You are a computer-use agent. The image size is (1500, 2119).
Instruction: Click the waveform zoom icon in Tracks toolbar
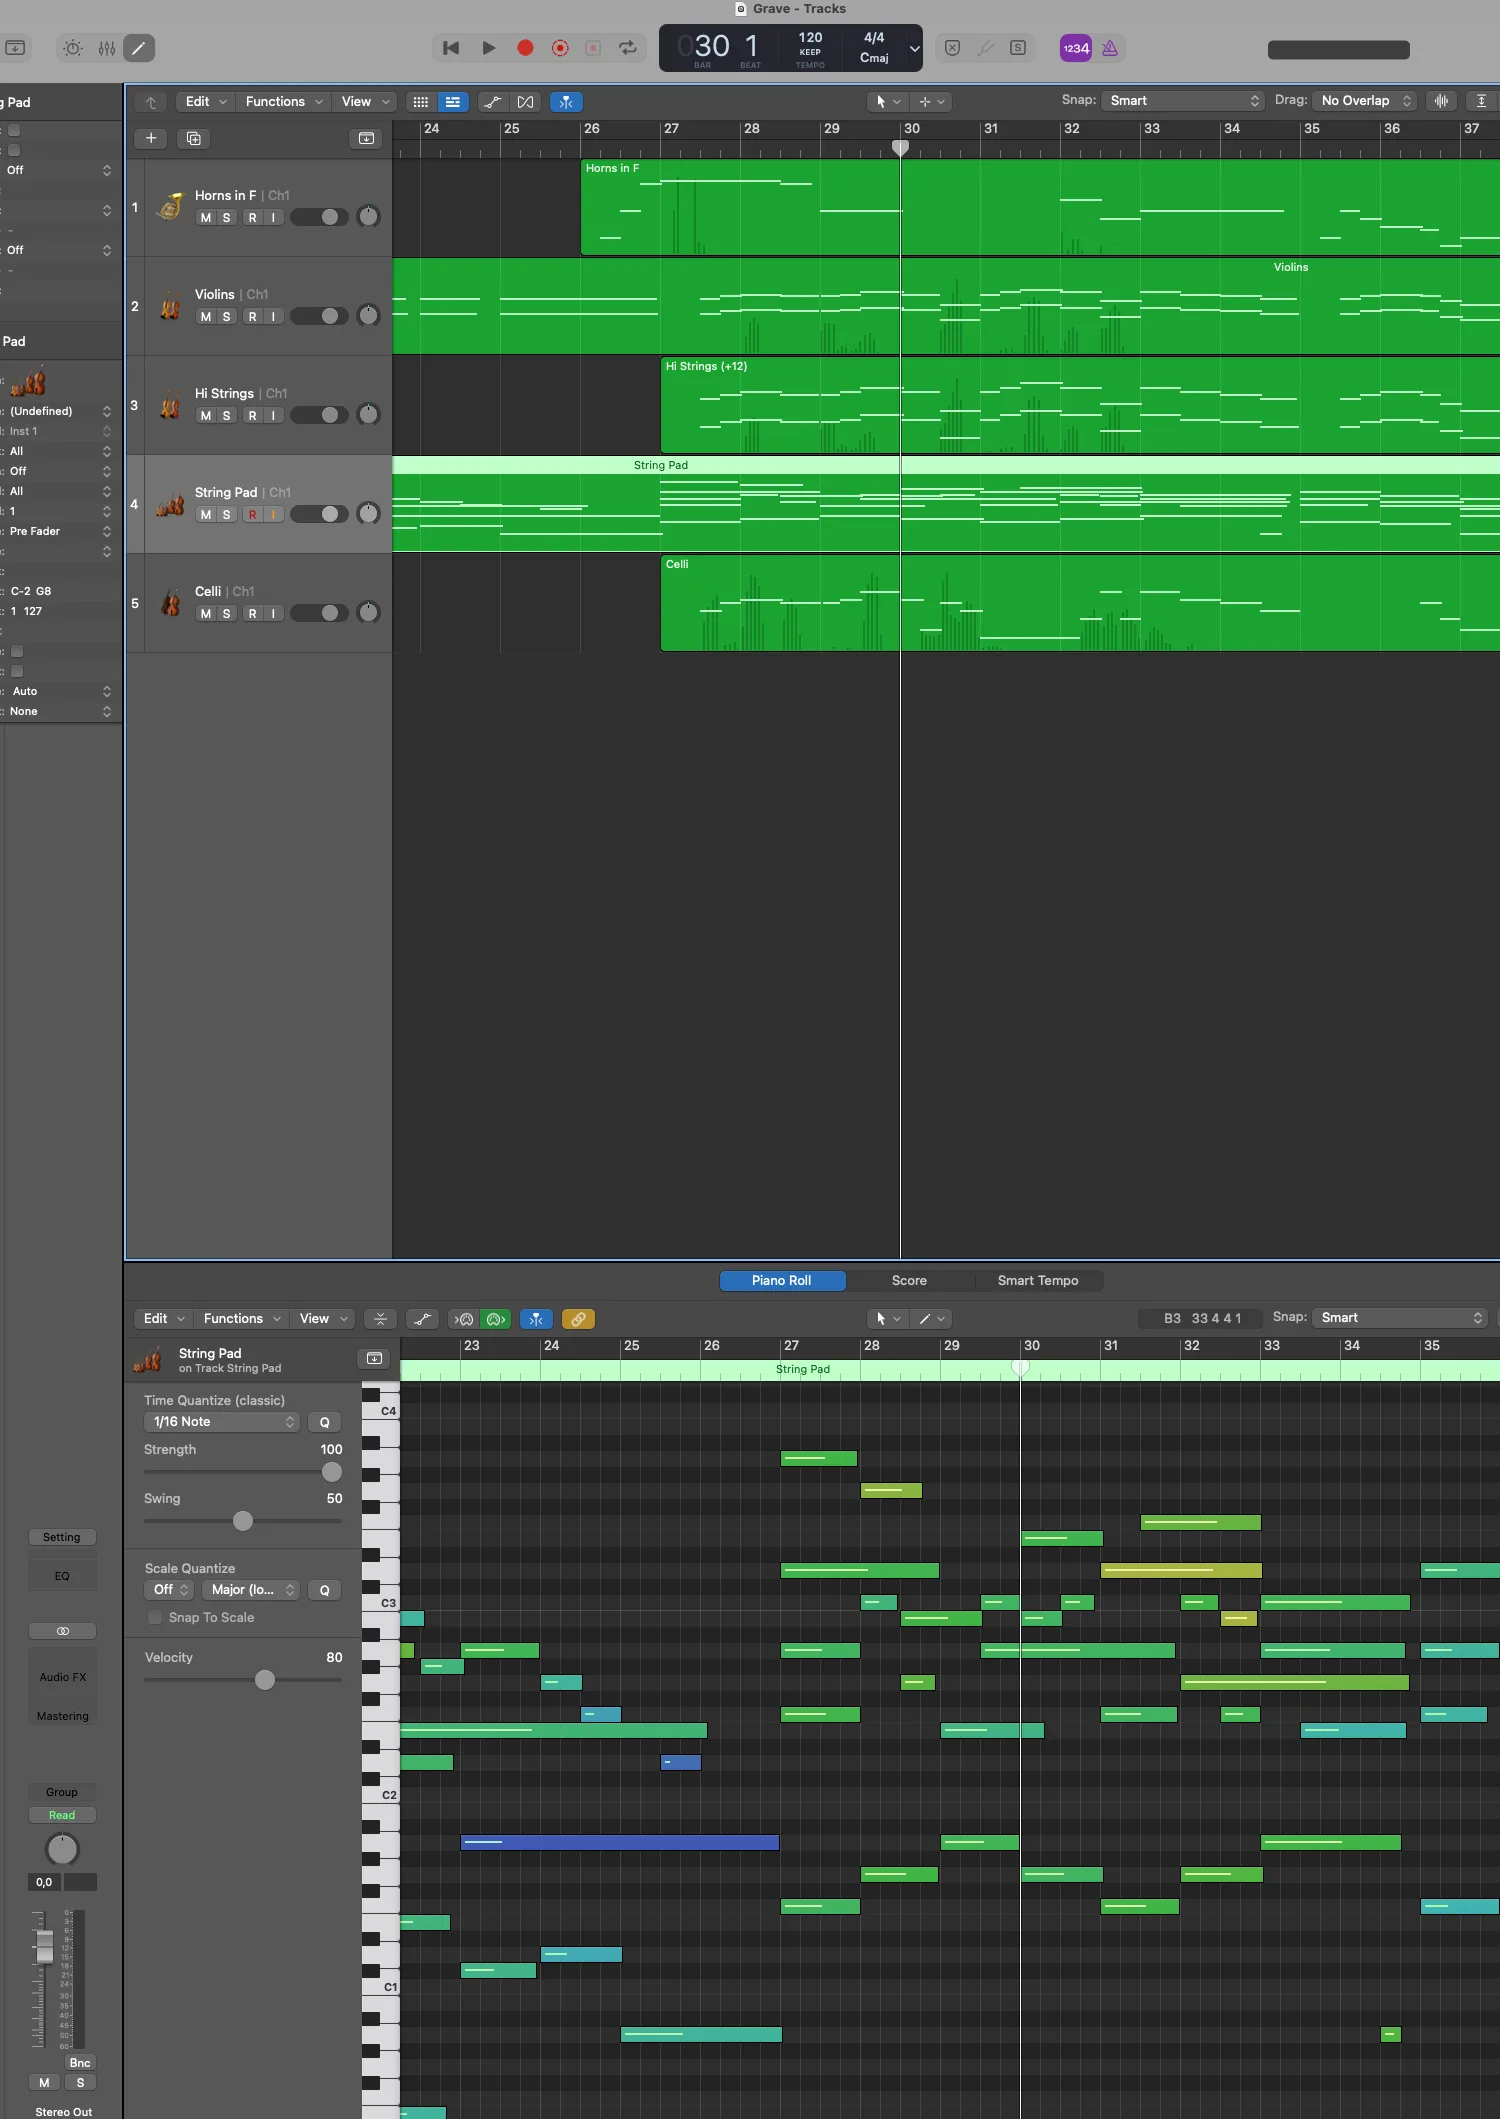point(1441,101)
